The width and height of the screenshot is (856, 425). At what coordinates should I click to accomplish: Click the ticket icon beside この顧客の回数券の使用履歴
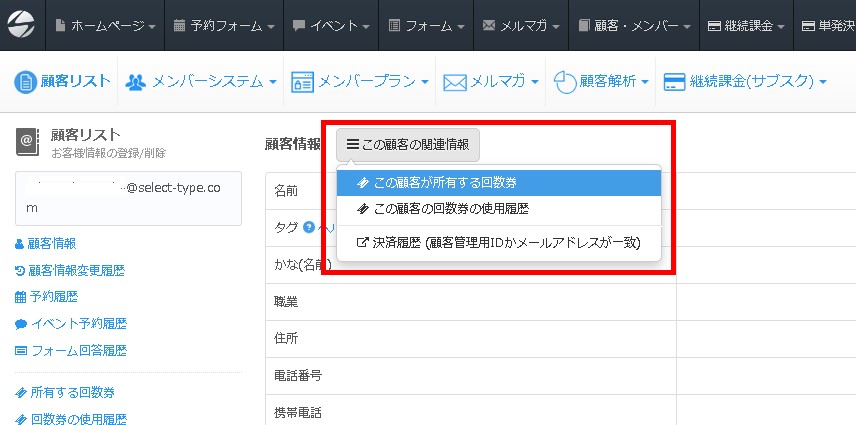click(x=362, y=209)
